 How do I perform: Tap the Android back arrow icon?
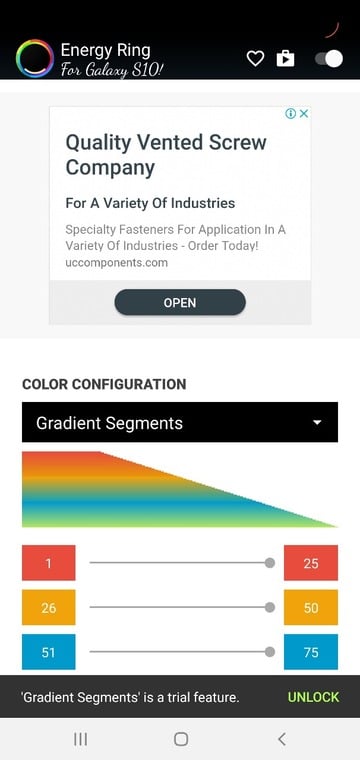282,739
